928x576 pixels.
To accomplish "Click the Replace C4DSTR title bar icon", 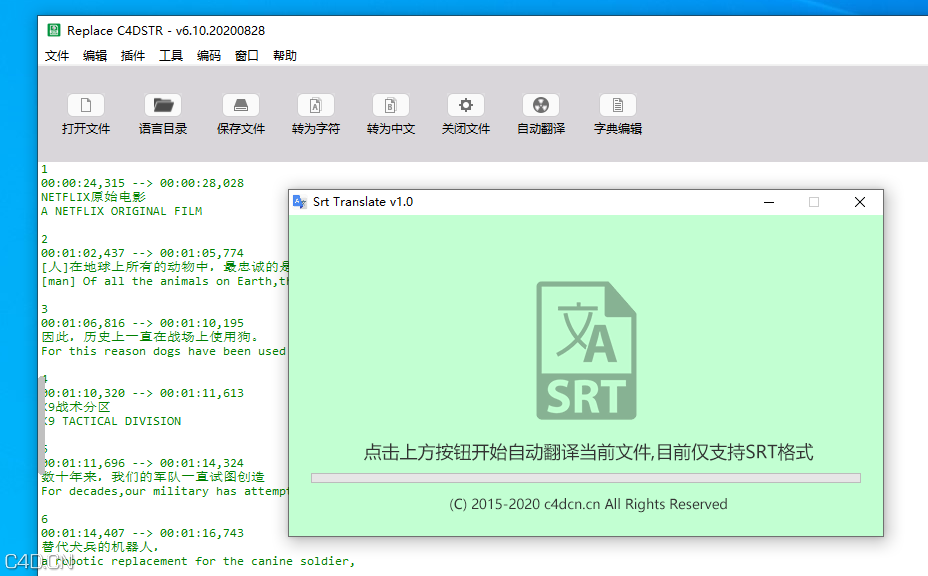I will (x=53, y=30).
